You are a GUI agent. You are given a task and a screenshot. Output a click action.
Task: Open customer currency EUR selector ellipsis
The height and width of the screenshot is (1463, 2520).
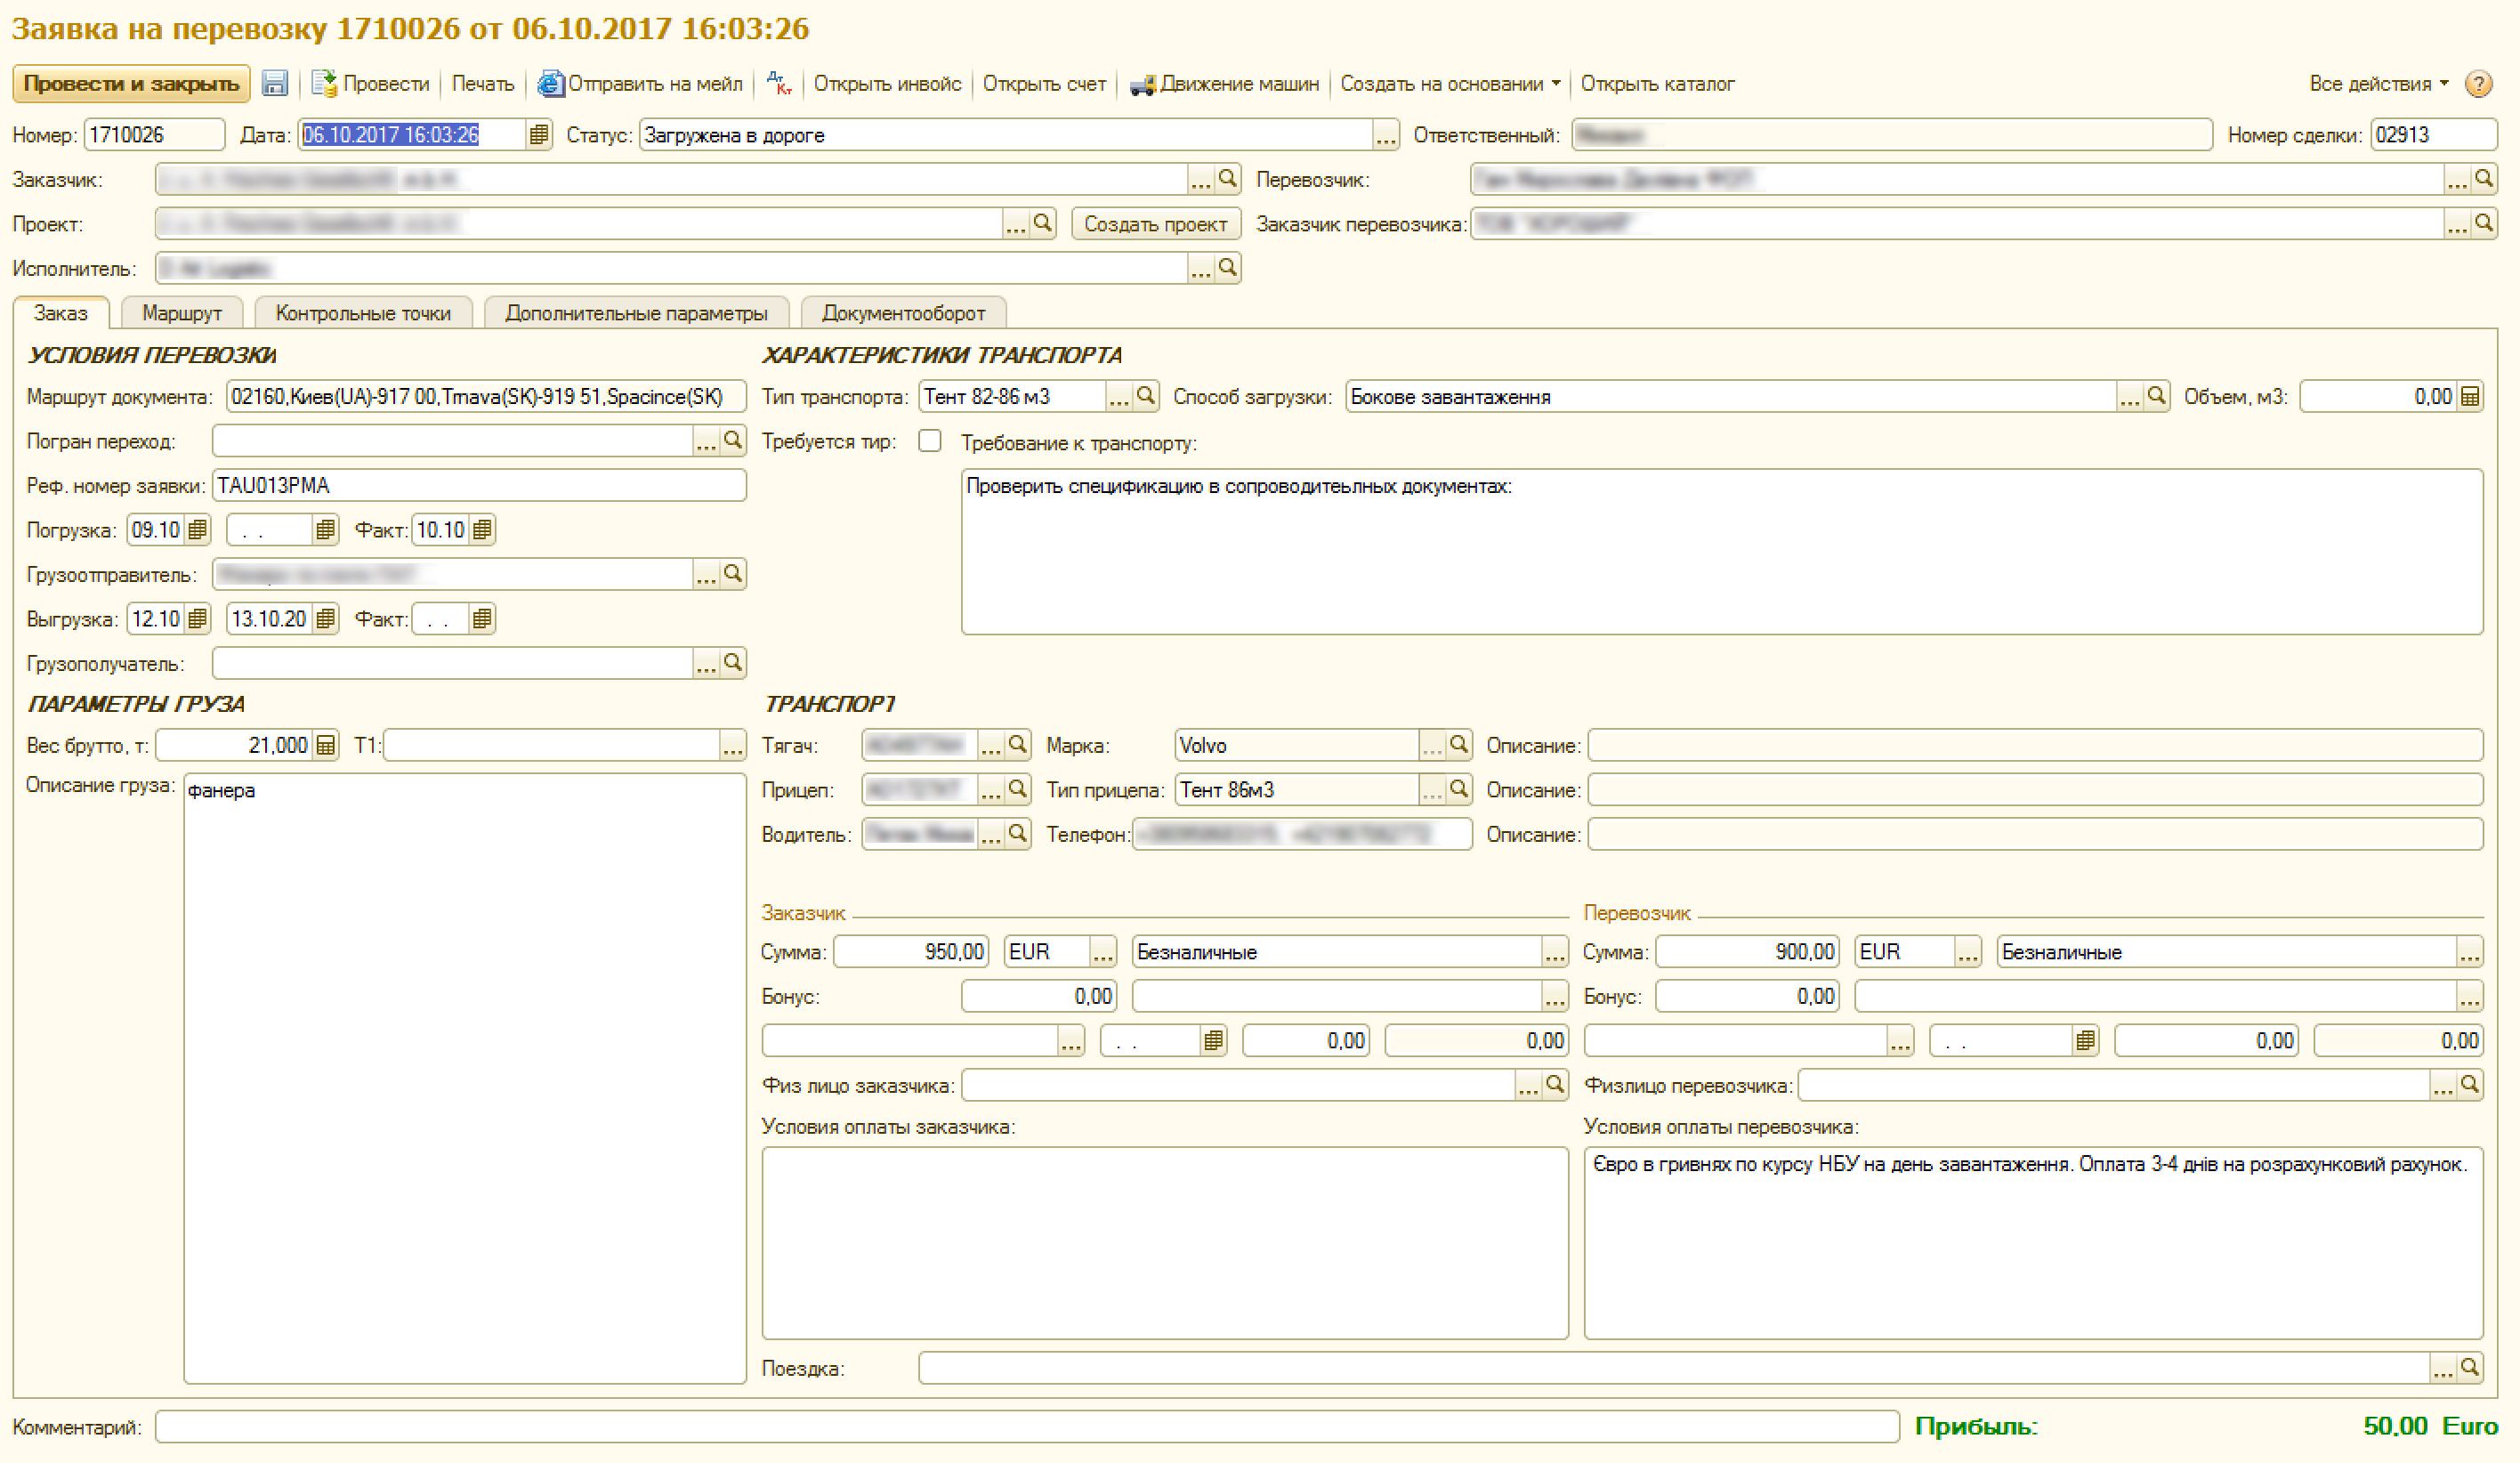(1103, 952)
